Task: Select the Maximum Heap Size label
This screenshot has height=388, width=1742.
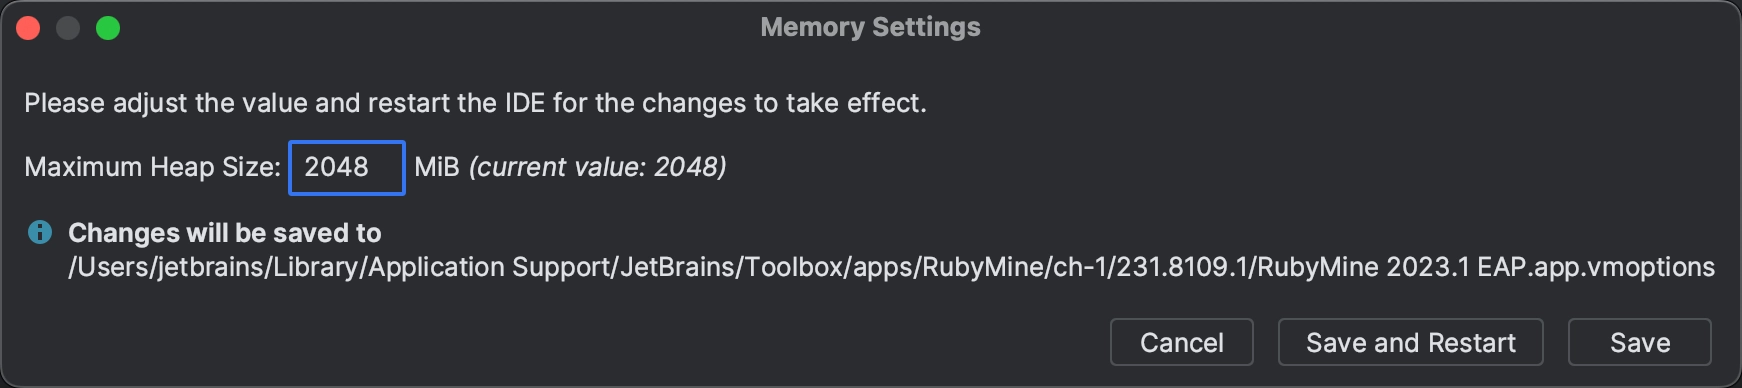Action: 153,167
